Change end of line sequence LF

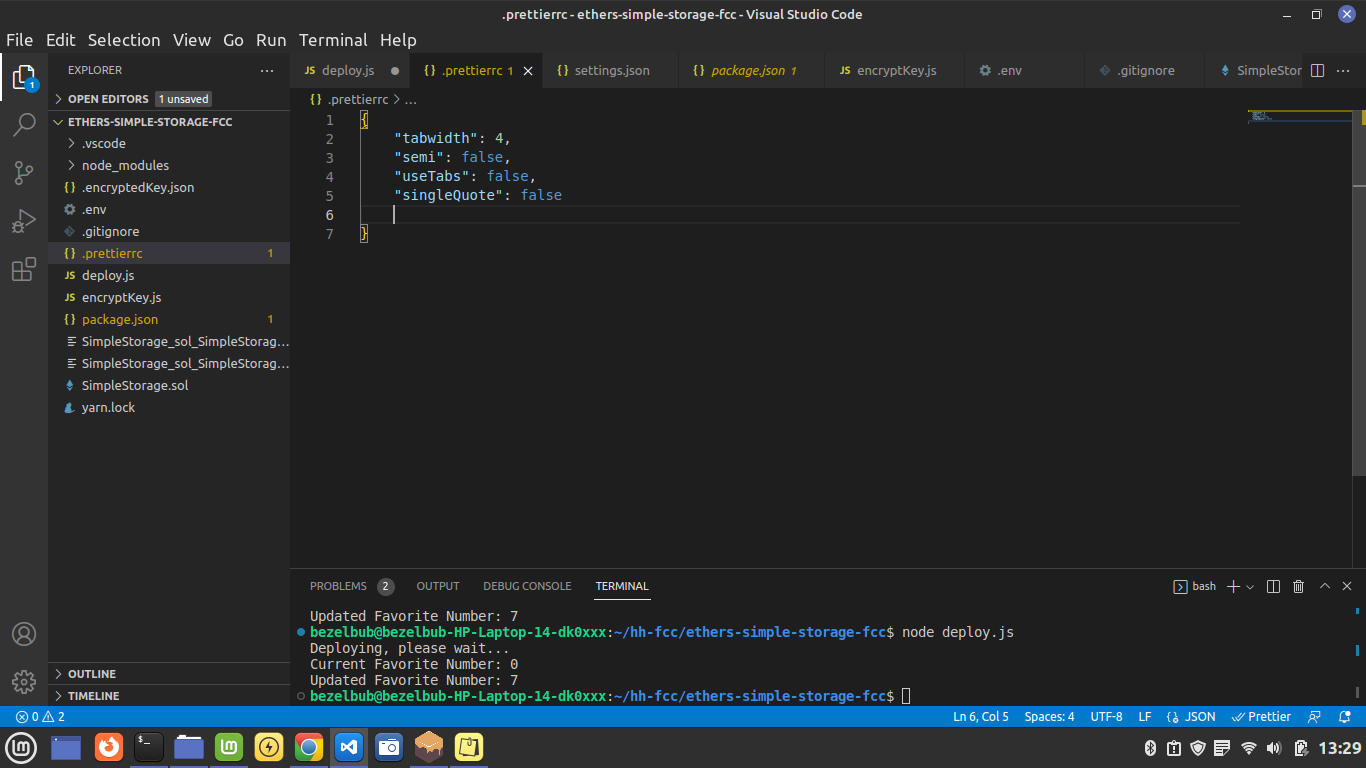[x=1145, y=717]
